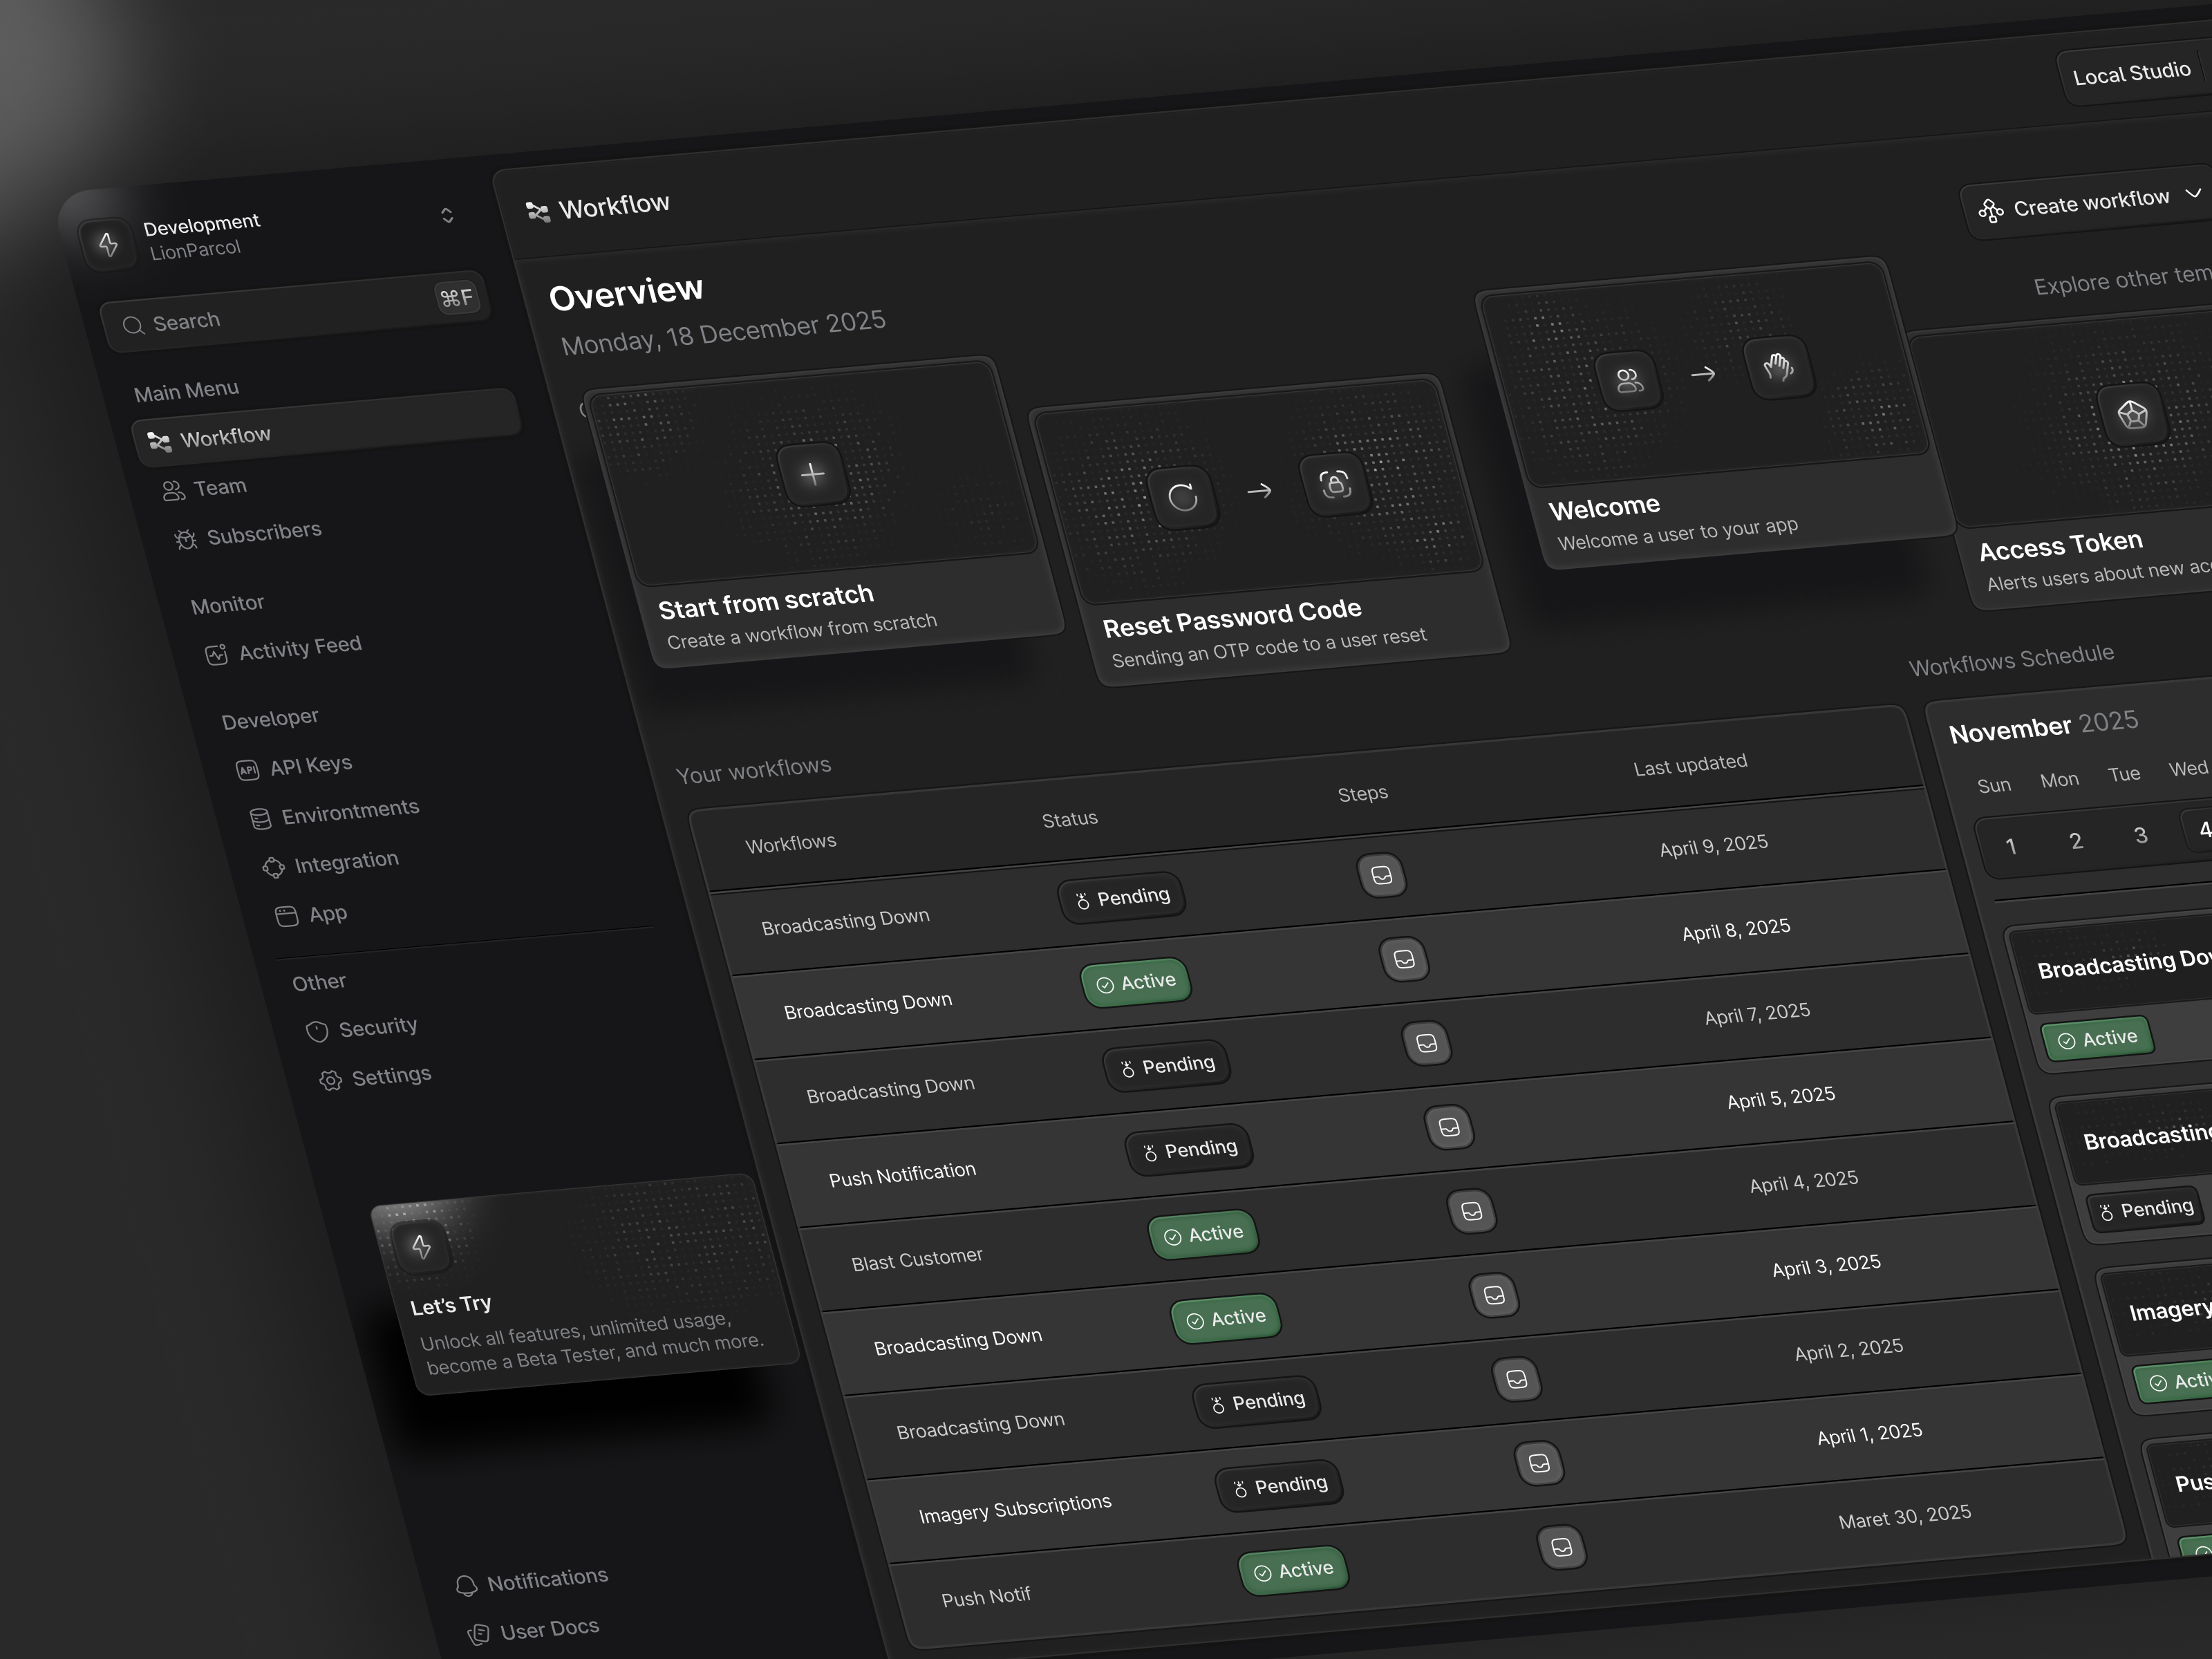Image resolution: width=2212 pixels, height=1659 pixels.
Task: Click the Team people icon
Action: coord(174,490)
